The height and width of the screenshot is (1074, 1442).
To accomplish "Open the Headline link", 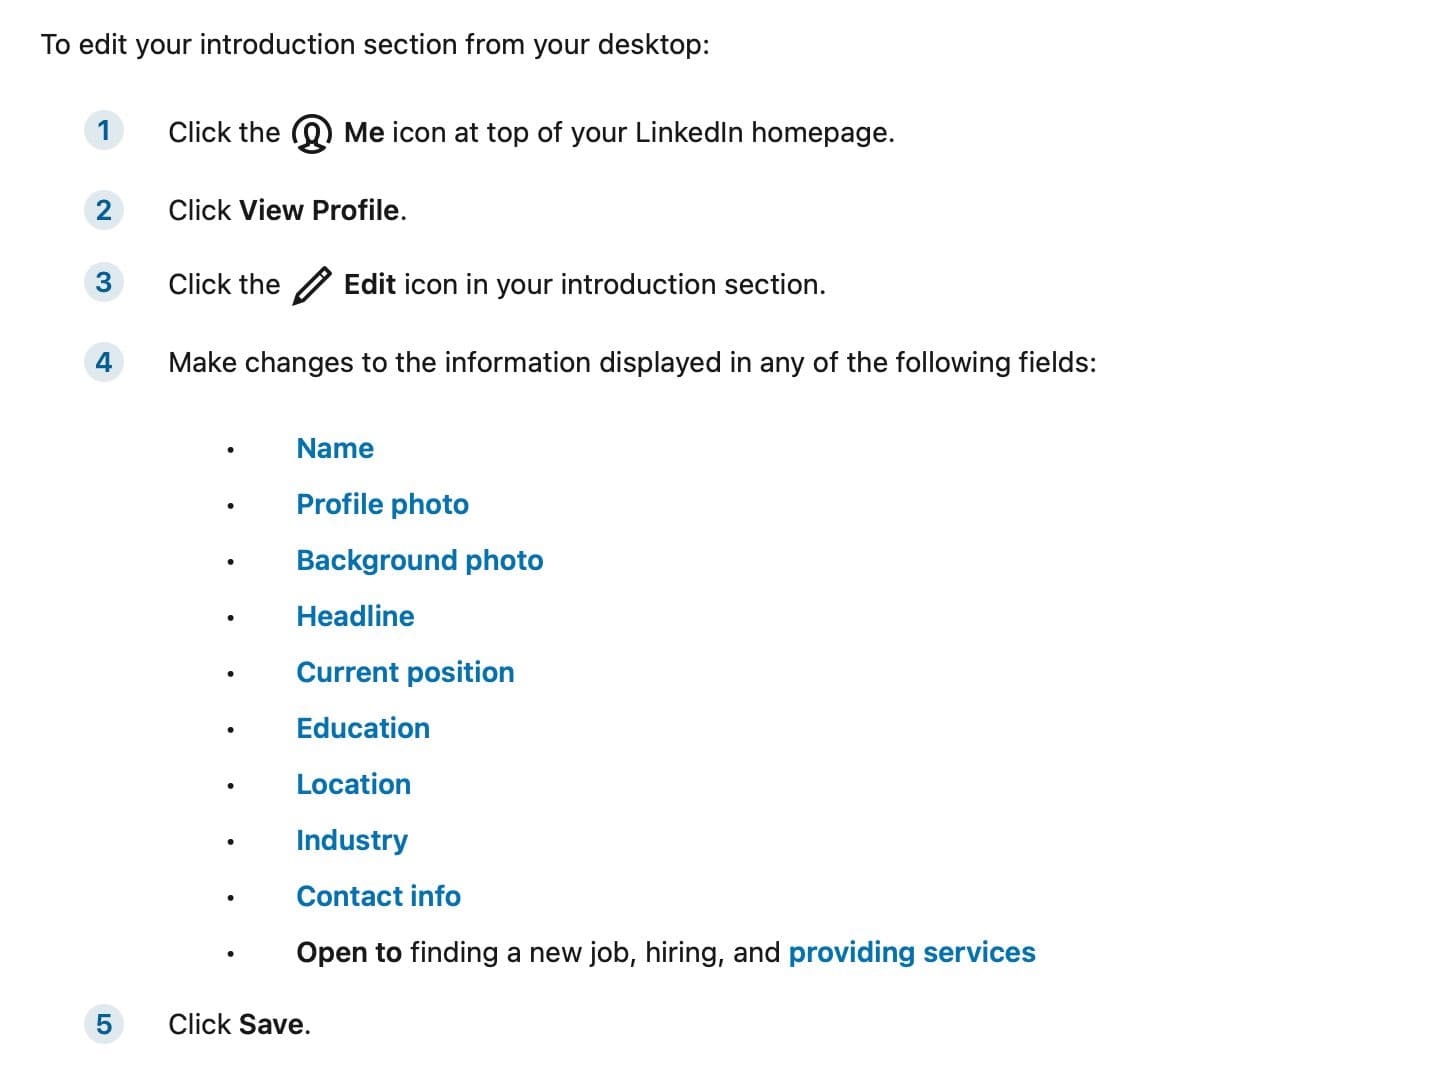I will [355, 616].
